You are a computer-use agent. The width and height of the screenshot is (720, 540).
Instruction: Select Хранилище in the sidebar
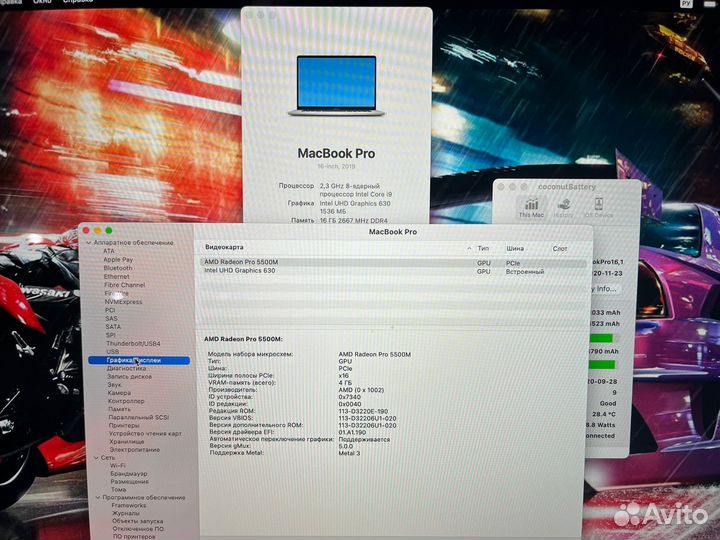click(127, 442)
